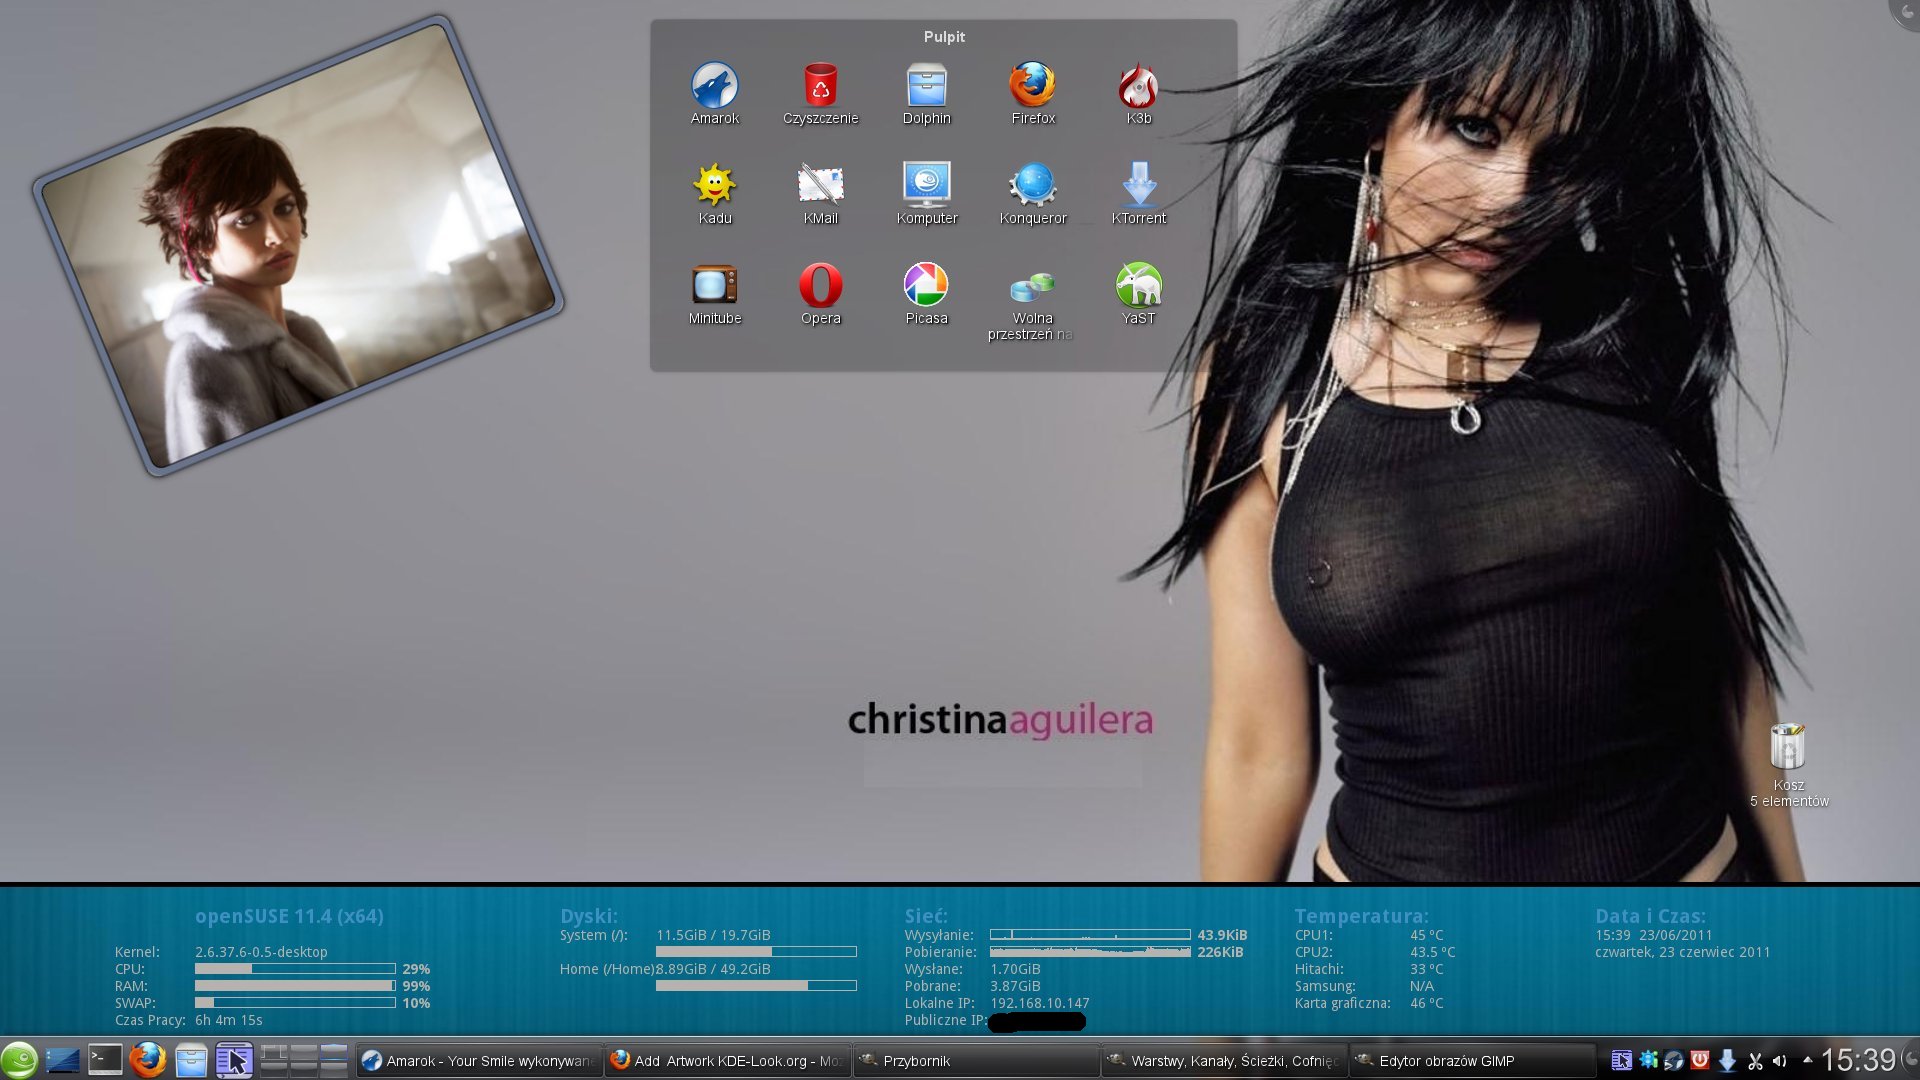Launch Firefox from the panel quicklaunch
This screenshot has height=1080, width=1920.
point(148,1060)
